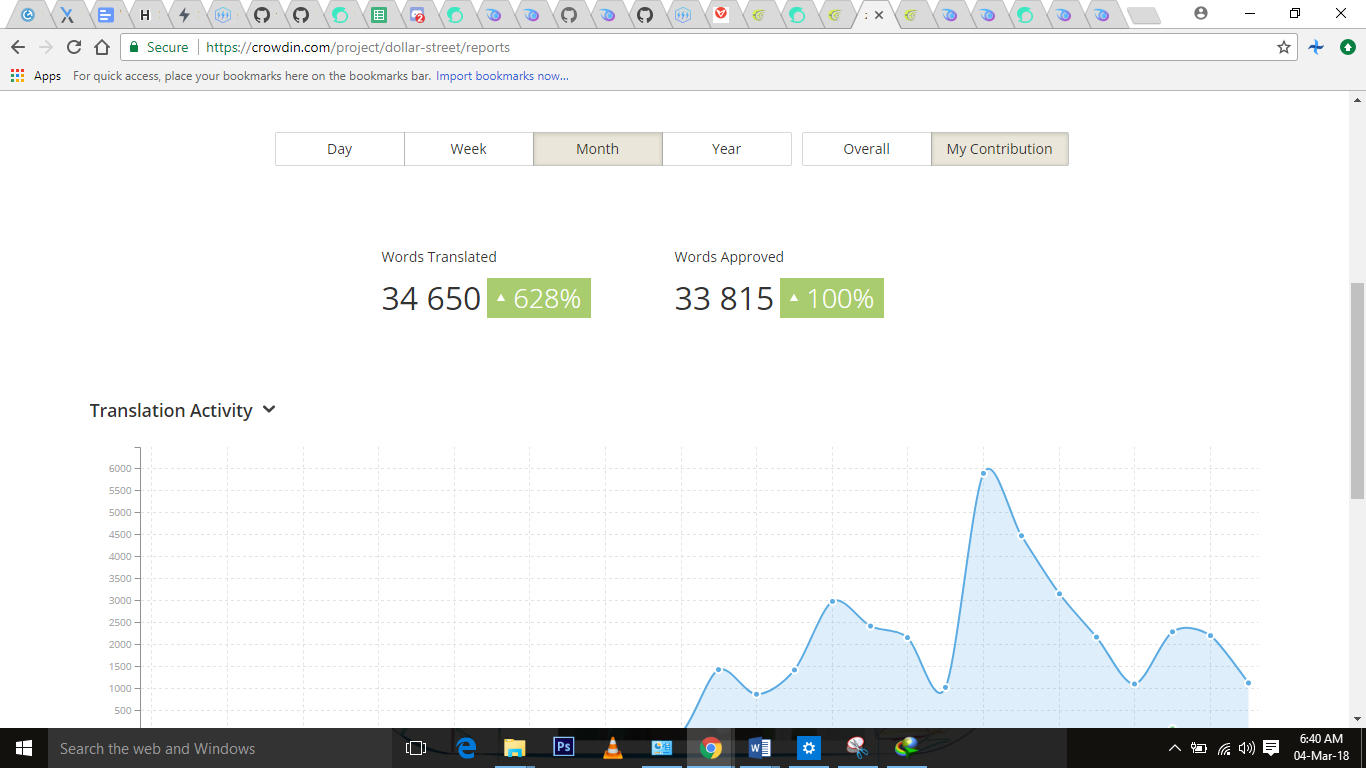Click the scrollbar up arrow

pyautogui.click(x=1357, y=100)
